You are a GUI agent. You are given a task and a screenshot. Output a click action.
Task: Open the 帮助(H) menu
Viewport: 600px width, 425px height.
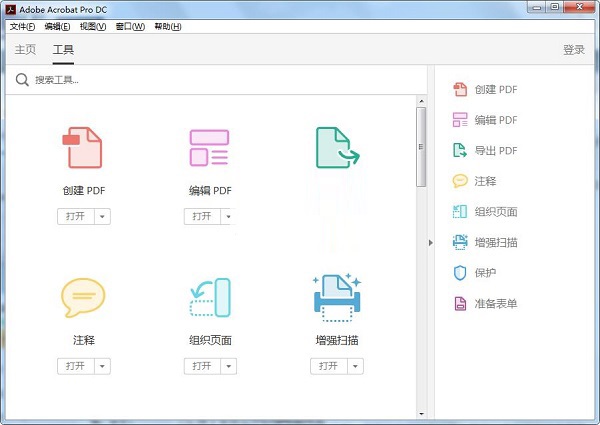(168, 26)
